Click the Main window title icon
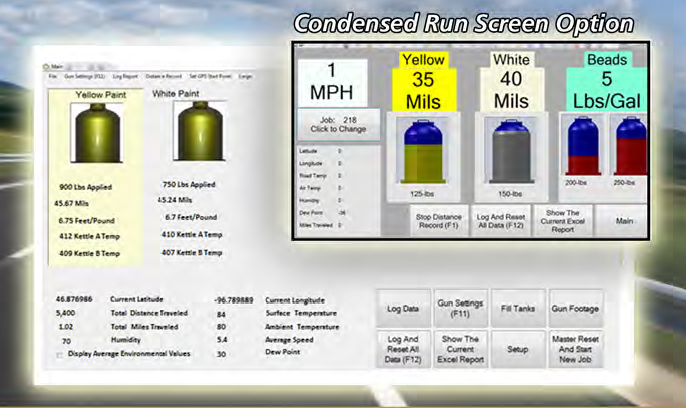 pyautogui.click(x=46, y=66)
